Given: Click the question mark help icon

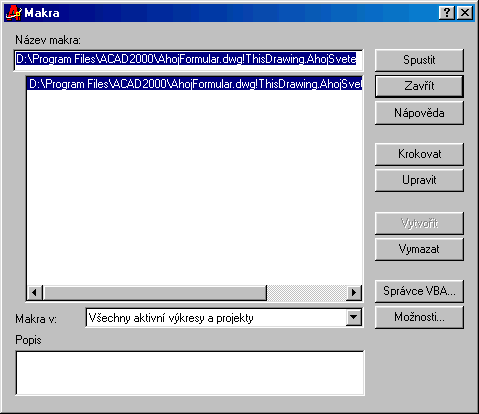Looking at the screenshot, I should pyautogui.click(x=447, y=13).
